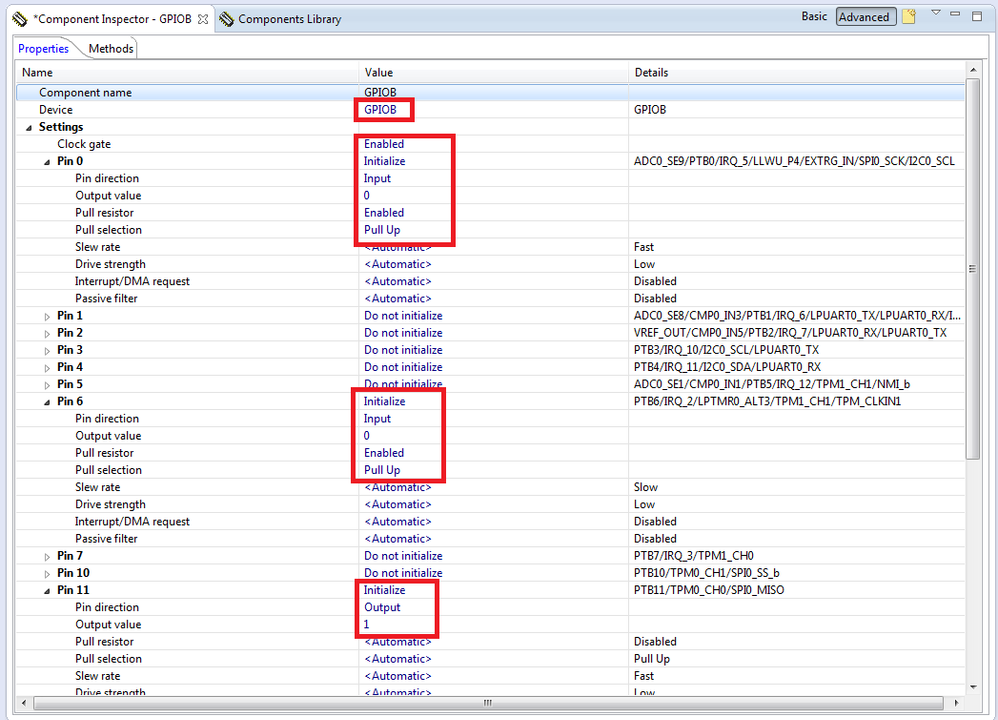
Task: Click the Component Inspector tab icon
Action: pos(20,19)
